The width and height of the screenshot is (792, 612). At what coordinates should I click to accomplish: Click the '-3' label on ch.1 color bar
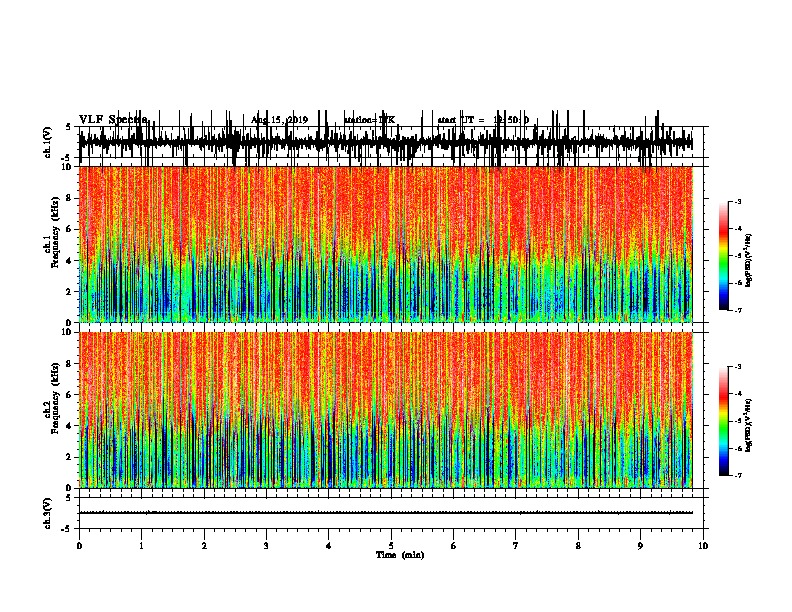737,202
